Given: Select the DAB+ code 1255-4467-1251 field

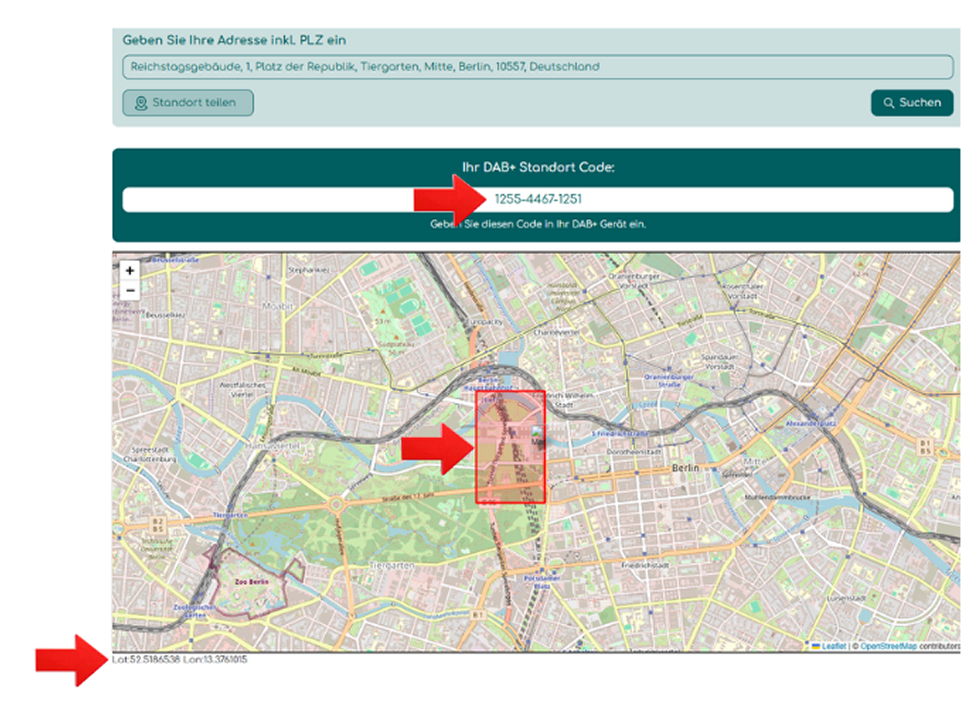Looking at the screenshot, I should [x=538, y=199].
